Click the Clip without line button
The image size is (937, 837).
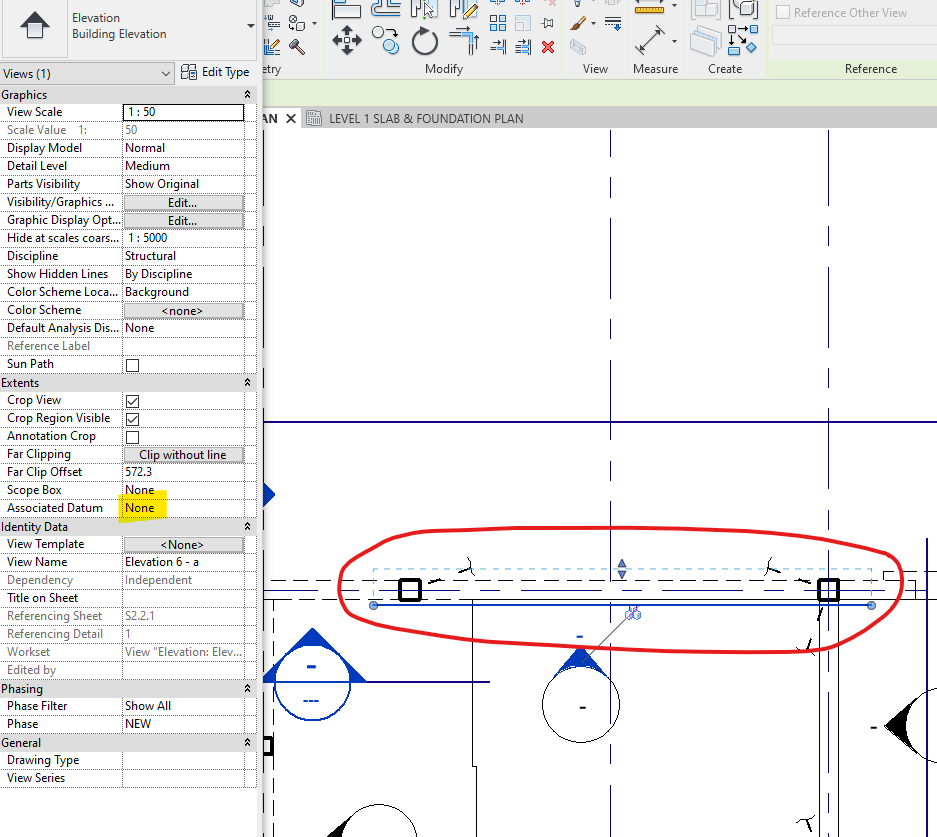point(183,453)
